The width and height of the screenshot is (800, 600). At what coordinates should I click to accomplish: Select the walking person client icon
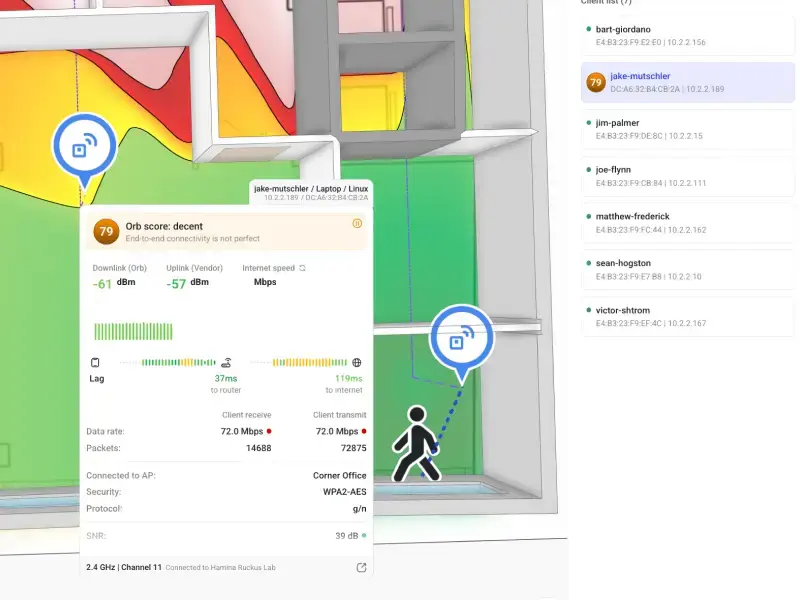416,444
